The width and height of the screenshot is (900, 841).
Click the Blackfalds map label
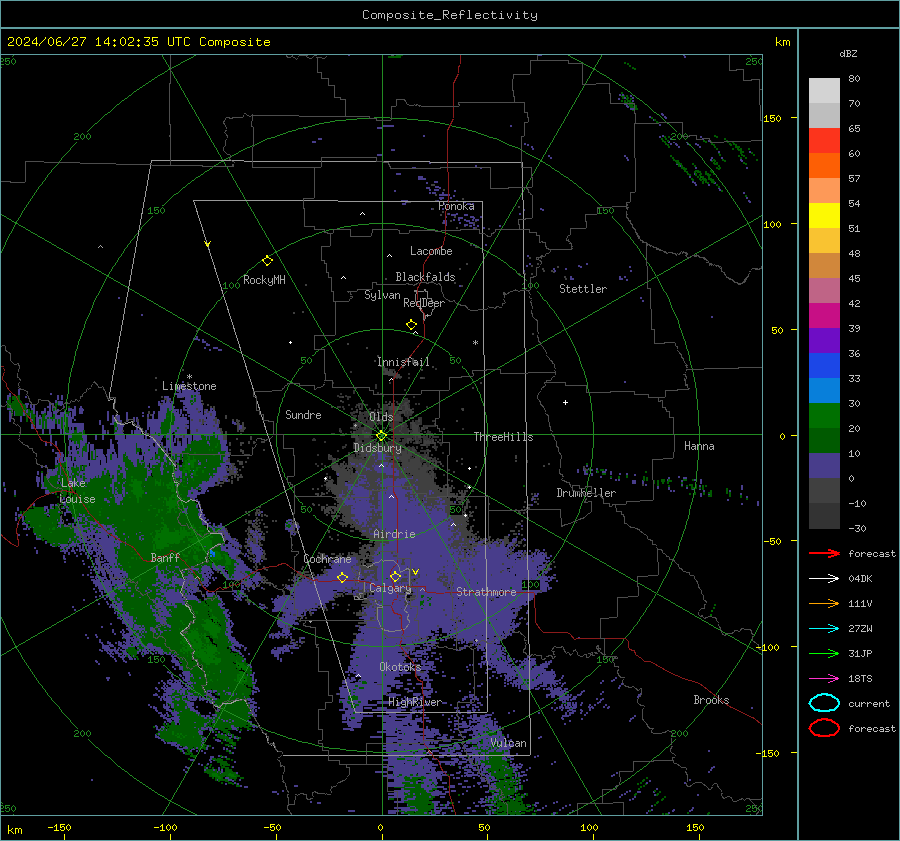point(425,277)
